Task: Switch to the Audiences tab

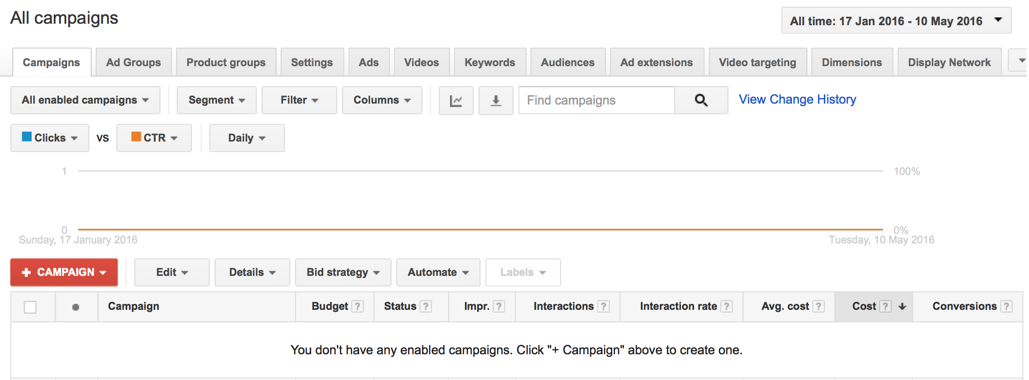Action: click(568, 62)
